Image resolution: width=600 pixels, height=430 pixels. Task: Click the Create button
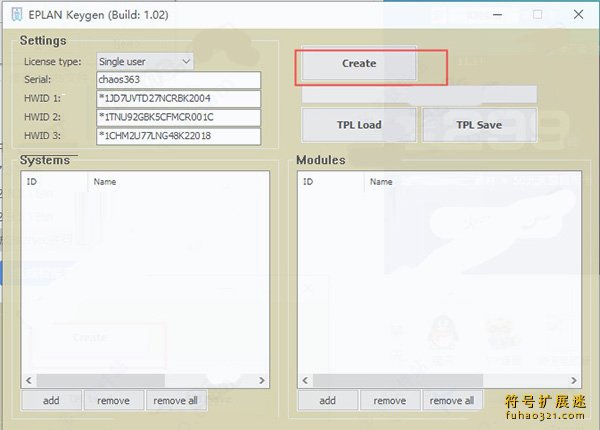click(x=359, y=63)
